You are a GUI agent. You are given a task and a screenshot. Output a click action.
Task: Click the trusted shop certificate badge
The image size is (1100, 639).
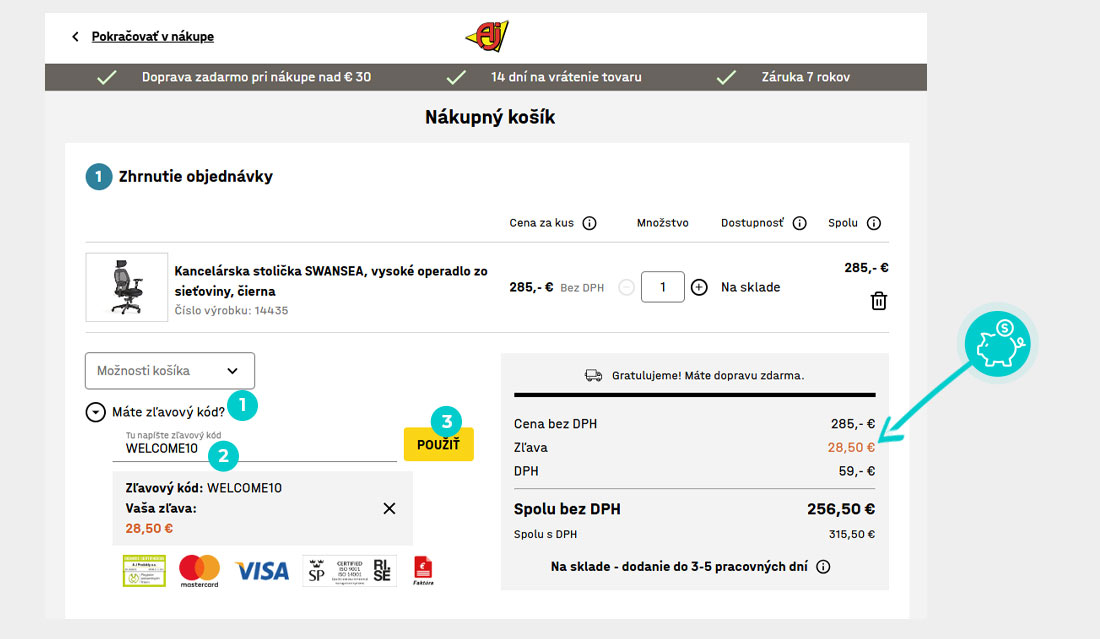coord(144,570)
